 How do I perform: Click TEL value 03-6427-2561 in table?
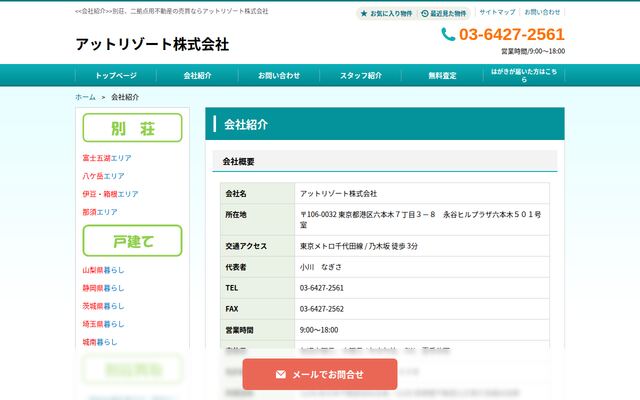(x=322, y=288)
